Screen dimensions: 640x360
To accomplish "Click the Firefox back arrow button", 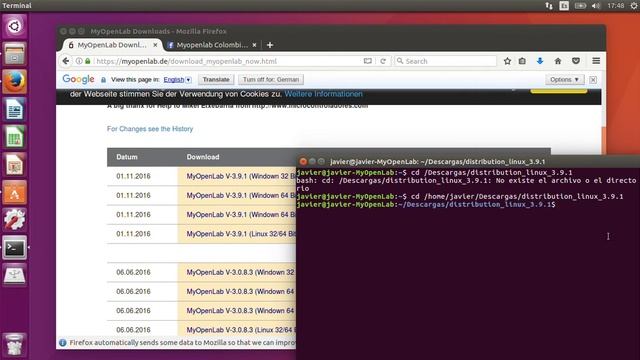I will [x=66, y=61].
